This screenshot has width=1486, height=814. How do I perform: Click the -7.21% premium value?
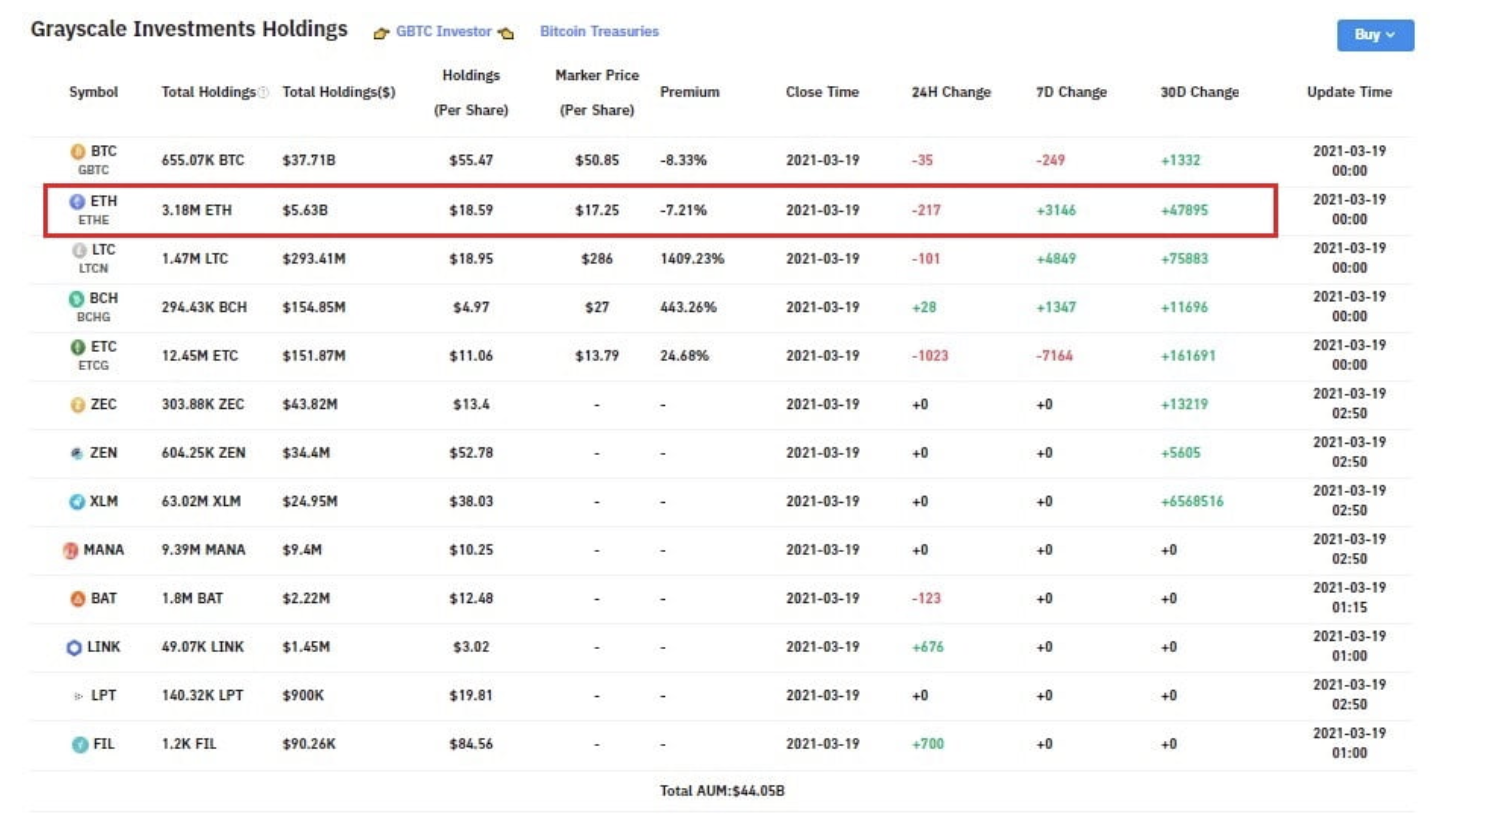(x=683, y=210)
